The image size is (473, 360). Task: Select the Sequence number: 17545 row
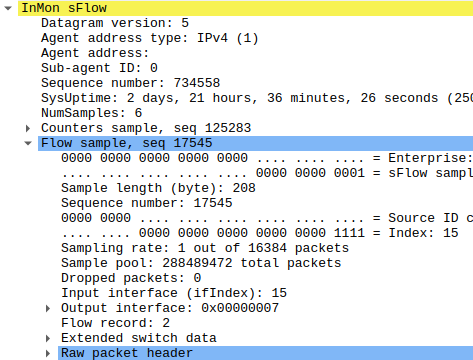click(147, 203)
